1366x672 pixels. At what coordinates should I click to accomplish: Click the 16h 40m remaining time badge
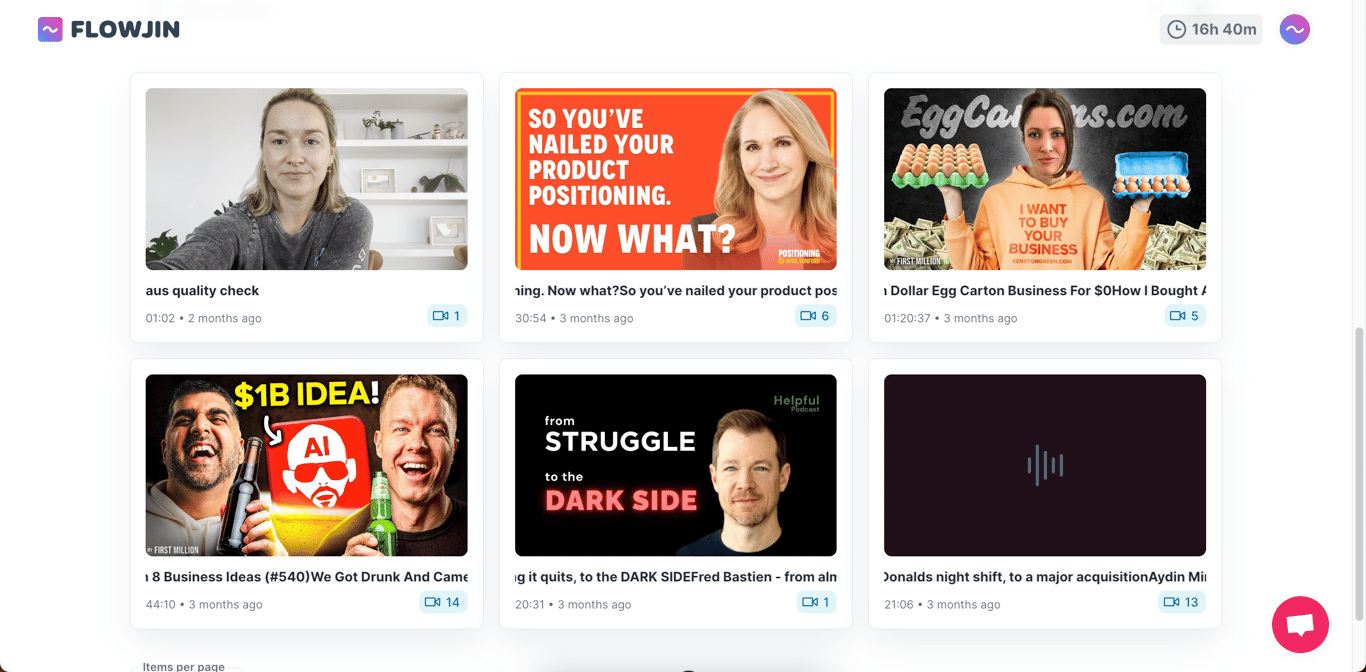point(1211,30)
